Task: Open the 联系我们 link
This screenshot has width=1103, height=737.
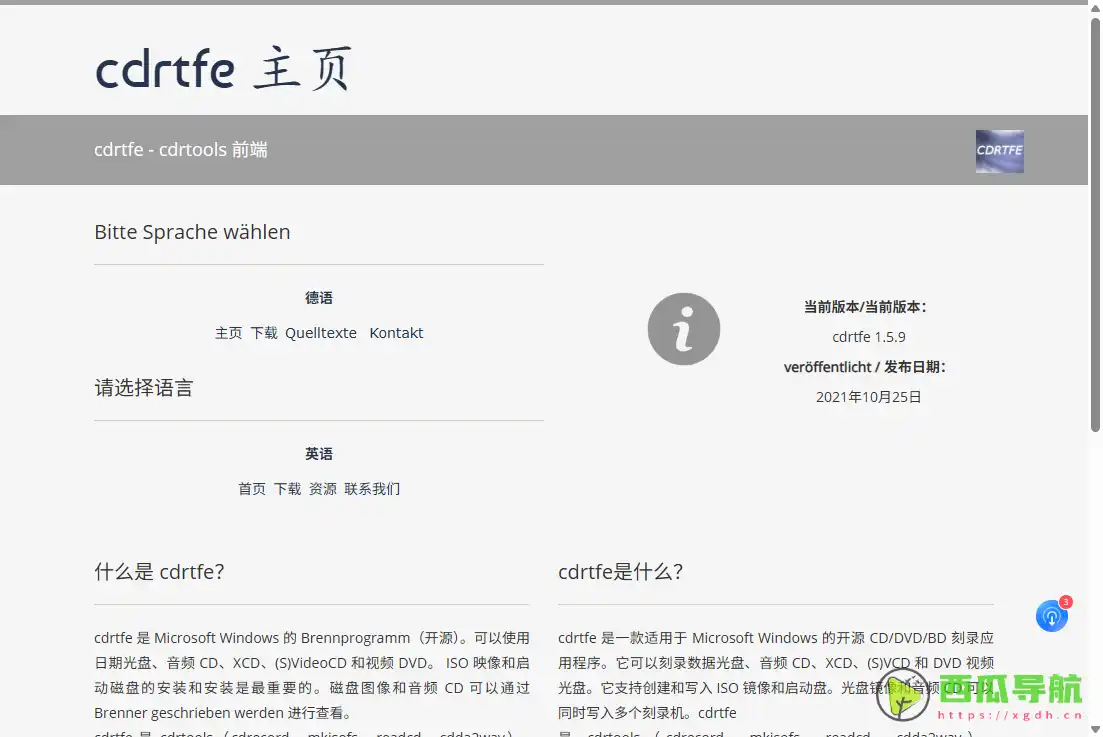Action: pyautogui.click(x=372, y=489)
